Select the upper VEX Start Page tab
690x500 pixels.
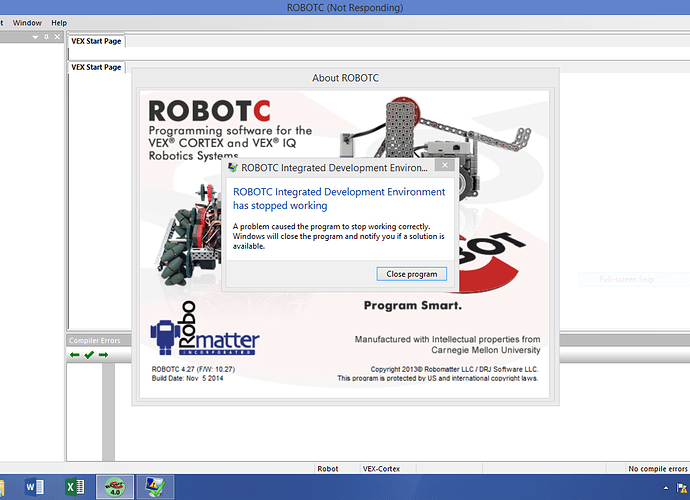coord(96,41)
